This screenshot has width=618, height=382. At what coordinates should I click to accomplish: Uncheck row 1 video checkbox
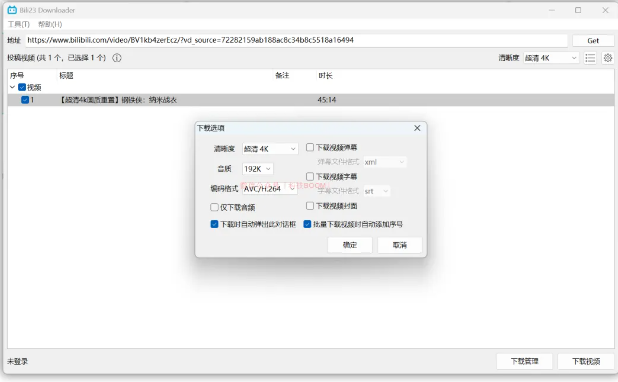(x=25, y=100)
